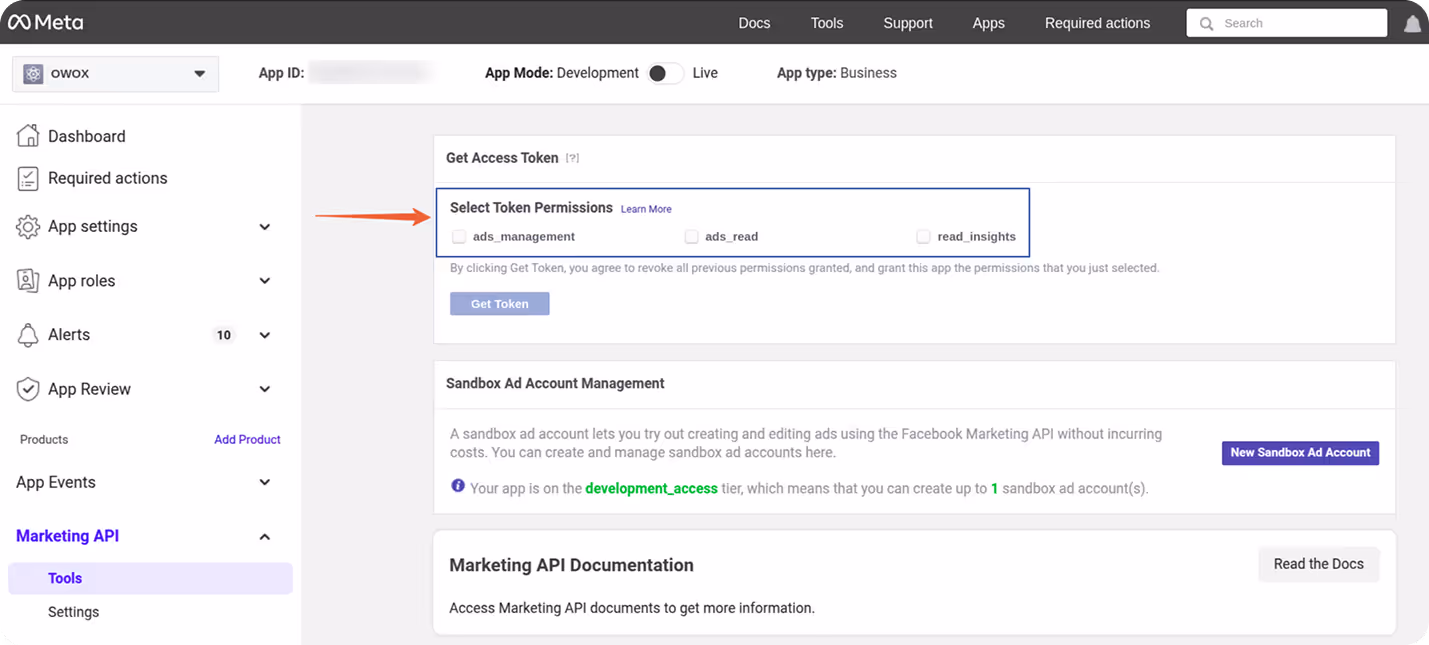Click the Alerts bell icon in sidebar
Screen dimensions: 1429x645
click(28, 334)
